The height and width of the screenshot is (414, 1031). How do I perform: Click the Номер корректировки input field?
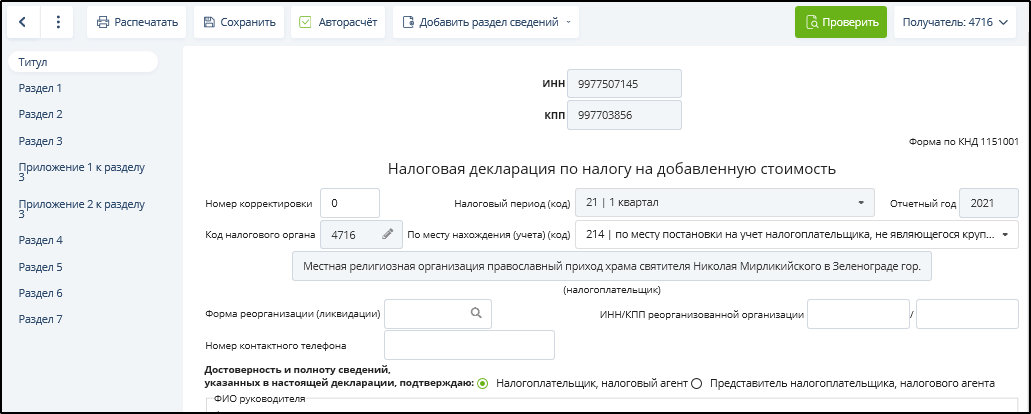point(350,203)
